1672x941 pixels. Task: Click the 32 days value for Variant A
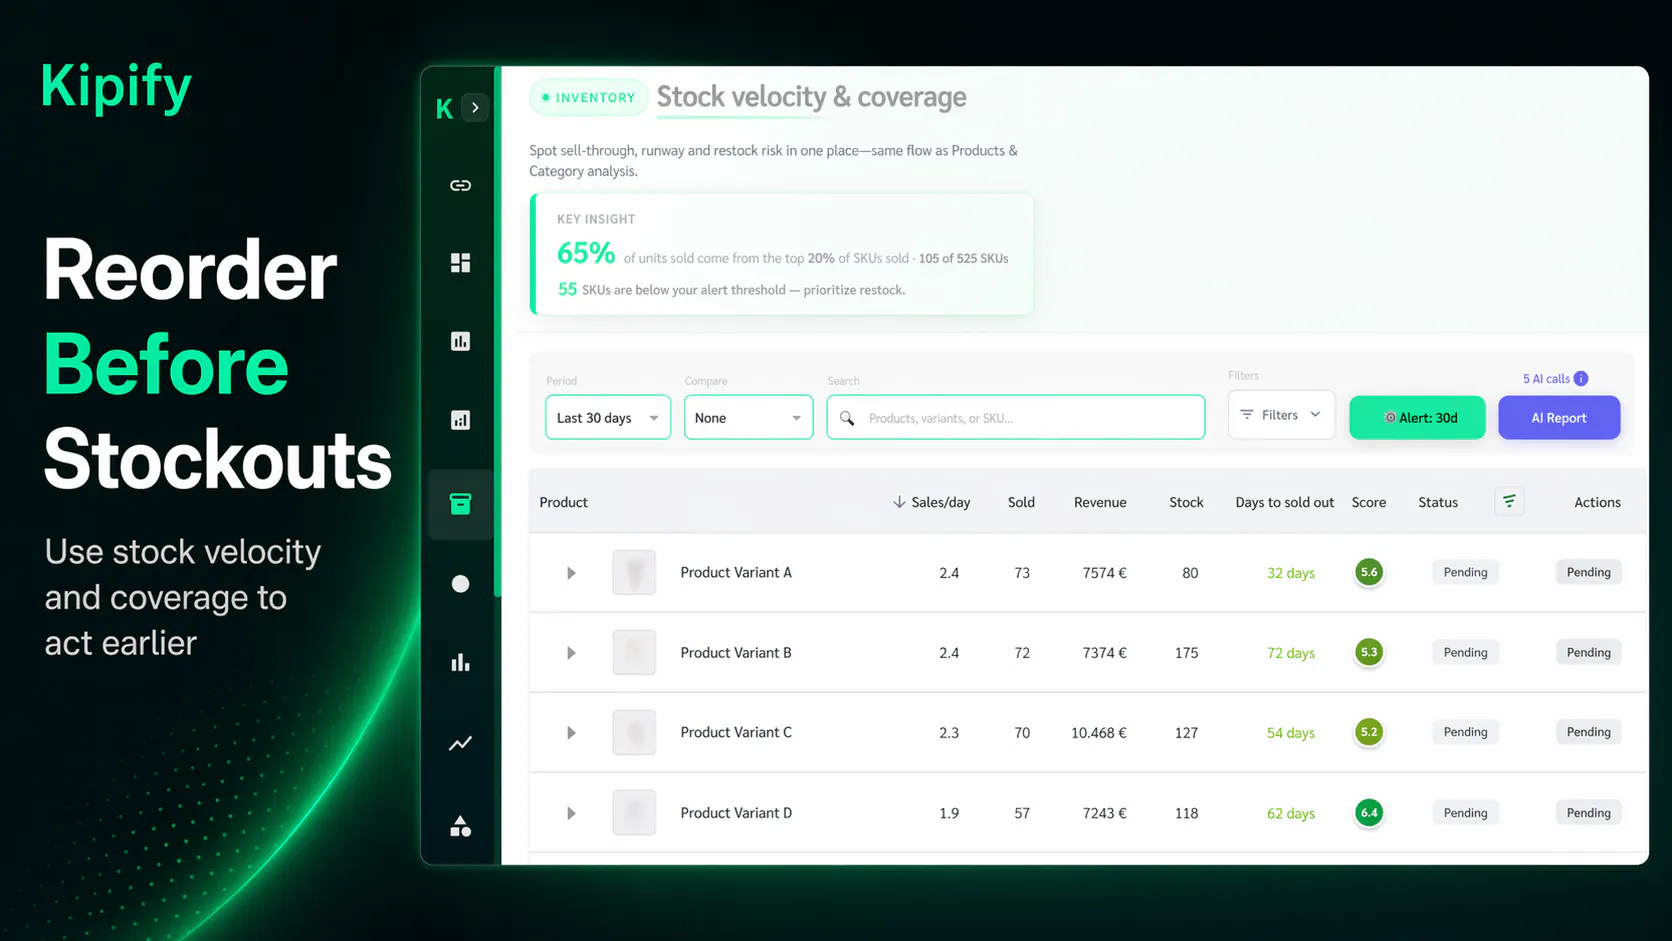[1290, 573]
